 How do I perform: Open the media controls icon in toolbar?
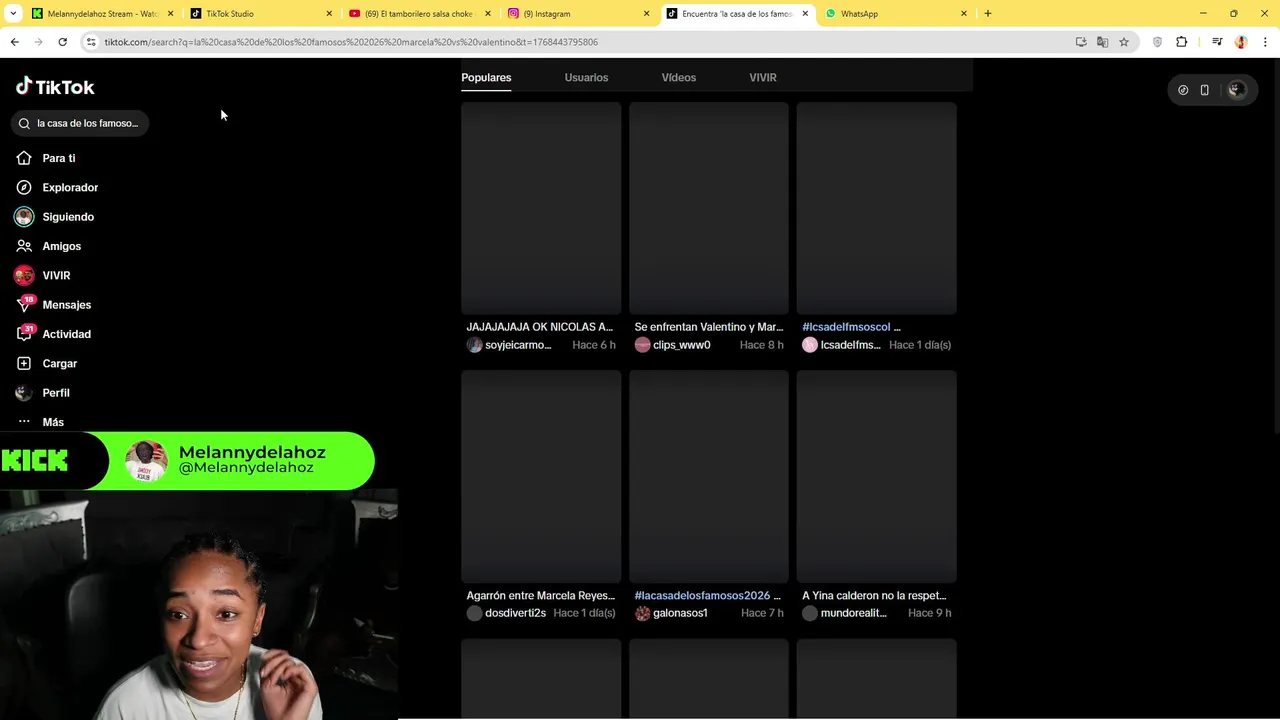click(x=1217, y=42)
